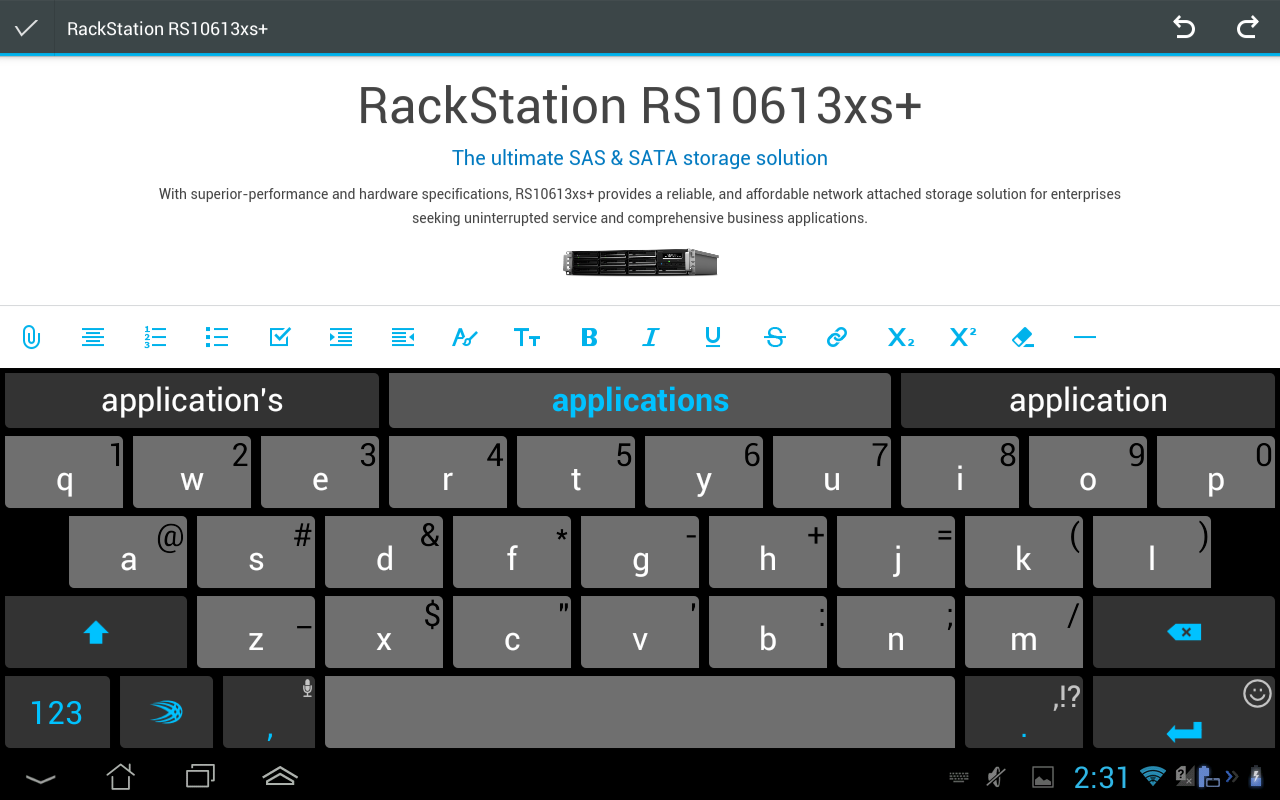
Task: Clear formatting with the eraser icon
Action: point(1022,337)
